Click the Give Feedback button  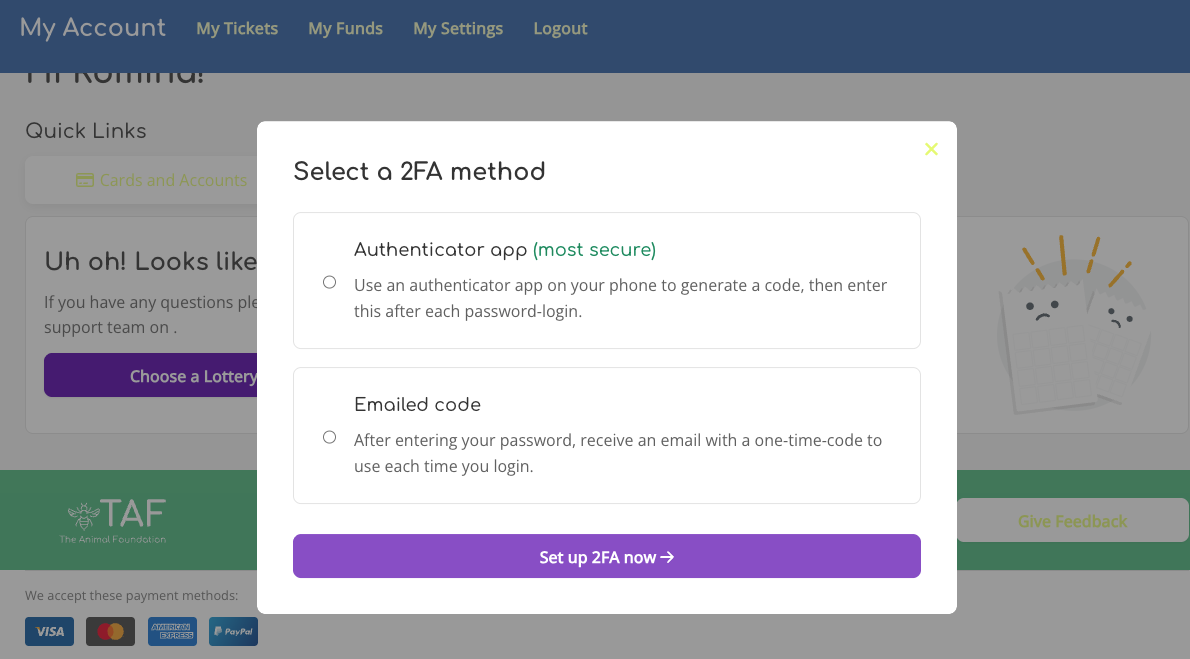point(1072,521)
